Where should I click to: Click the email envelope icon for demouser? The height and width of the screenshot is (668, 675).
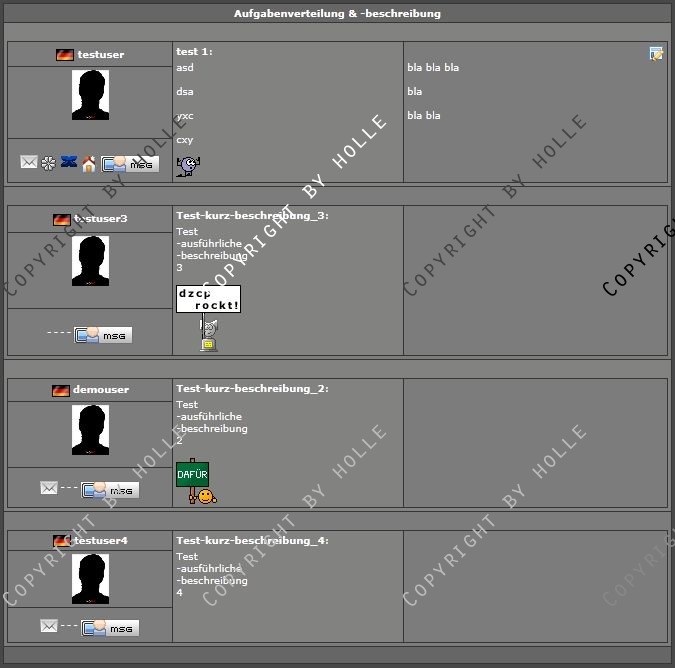click(48, 488)
